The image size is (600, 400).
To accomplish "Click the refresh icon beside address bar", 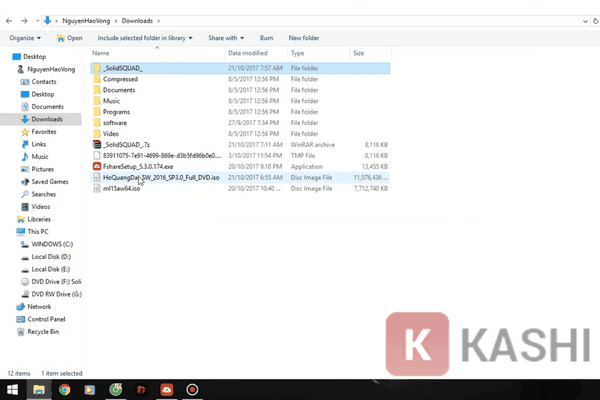I will [596, 21].
